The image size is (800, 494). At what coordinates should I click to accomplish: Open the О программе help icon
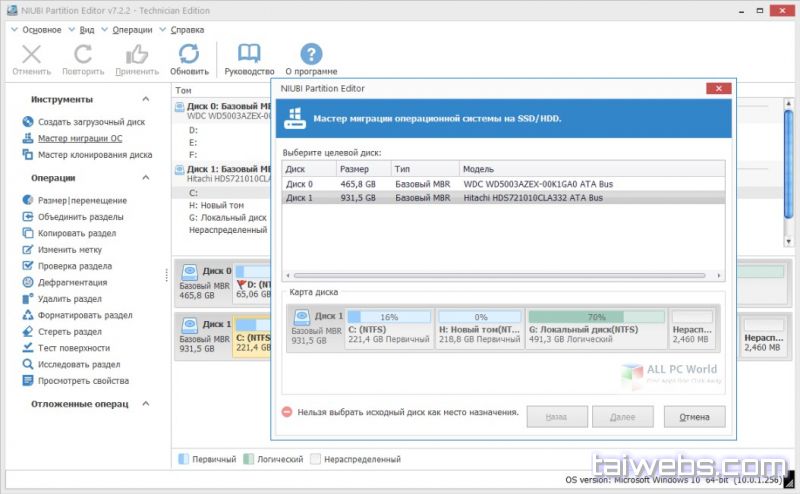point(311,54)
